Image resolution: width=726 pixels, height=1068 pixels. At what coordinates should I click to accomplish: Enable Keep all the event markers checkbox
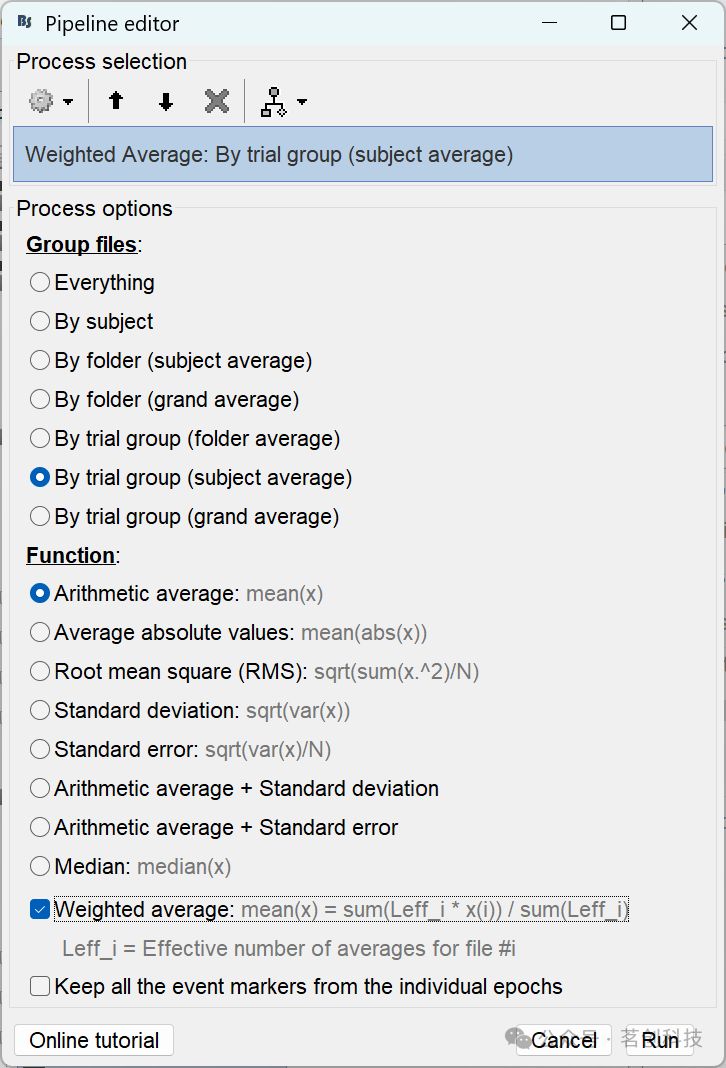tap(40, 986)
